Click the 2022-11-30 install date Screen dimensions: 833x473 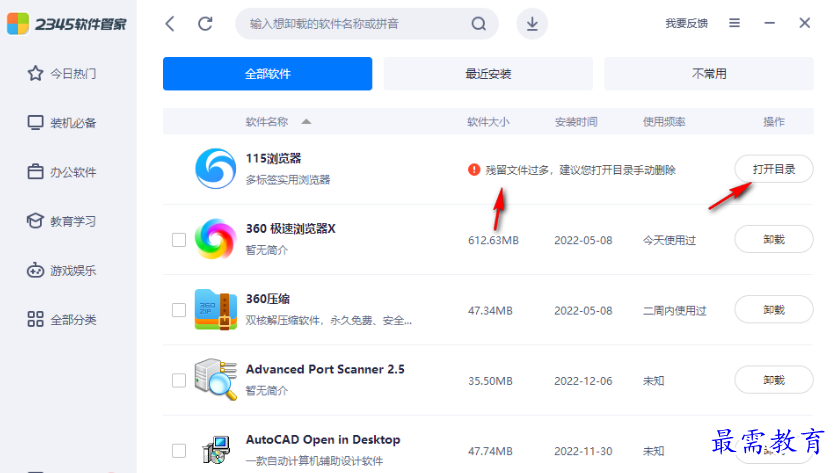click(583, 451)
